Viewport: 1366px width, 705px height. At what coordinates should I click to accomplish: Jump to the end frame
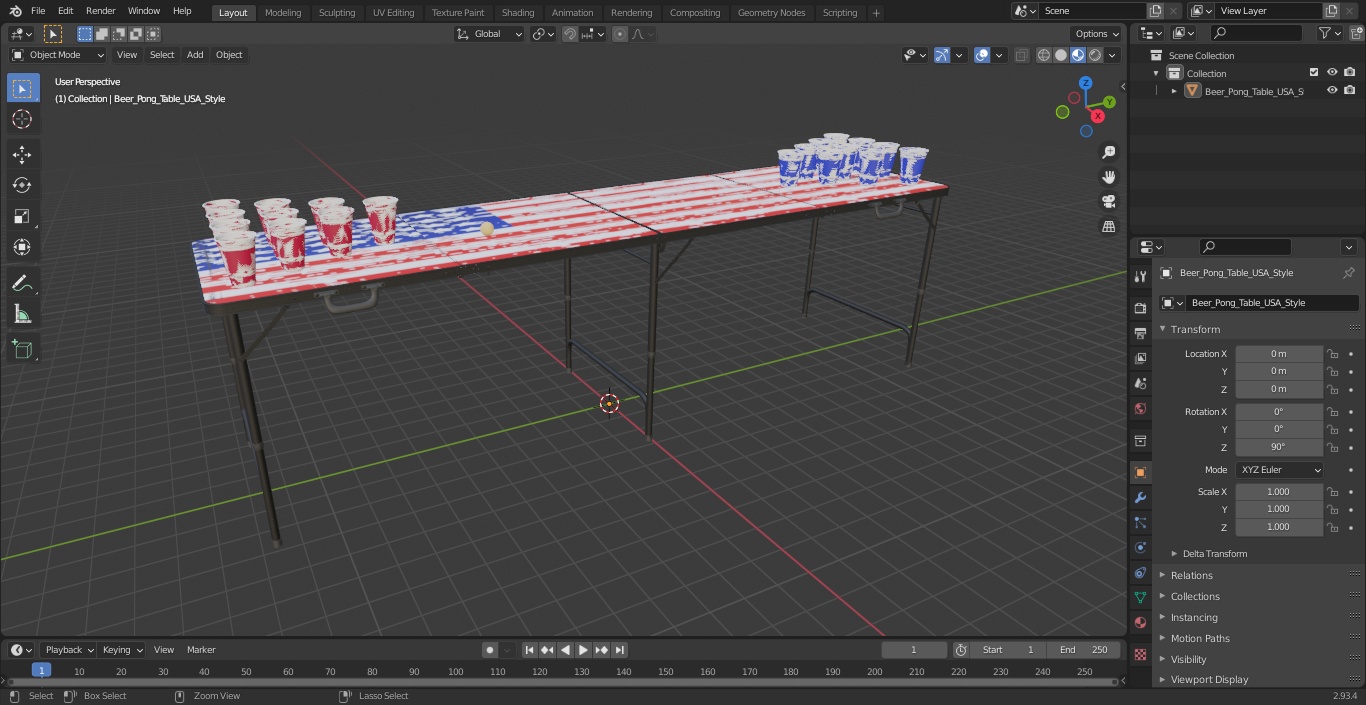619,650
